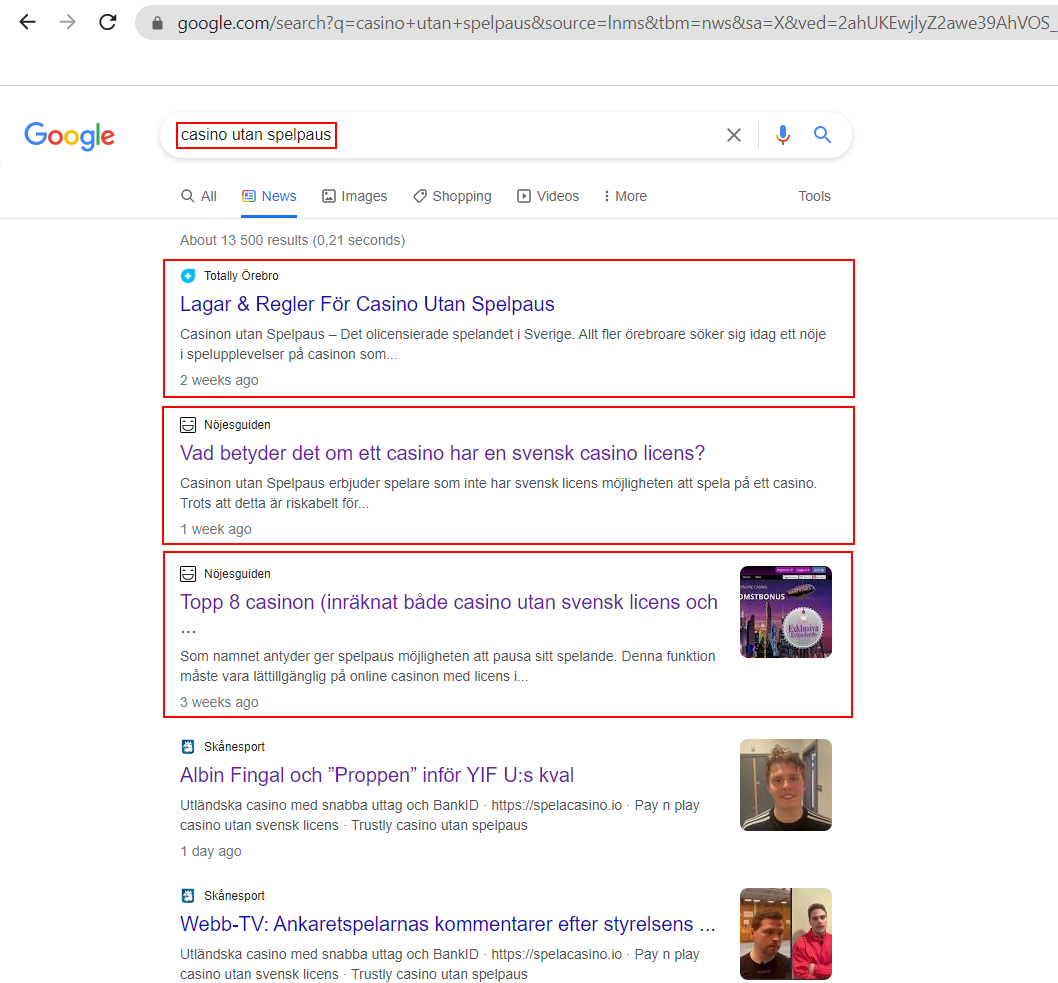Open 'Vad betyder det om ett casino' article
This screenshot has height=983, width=1058.
pos(442,453)
